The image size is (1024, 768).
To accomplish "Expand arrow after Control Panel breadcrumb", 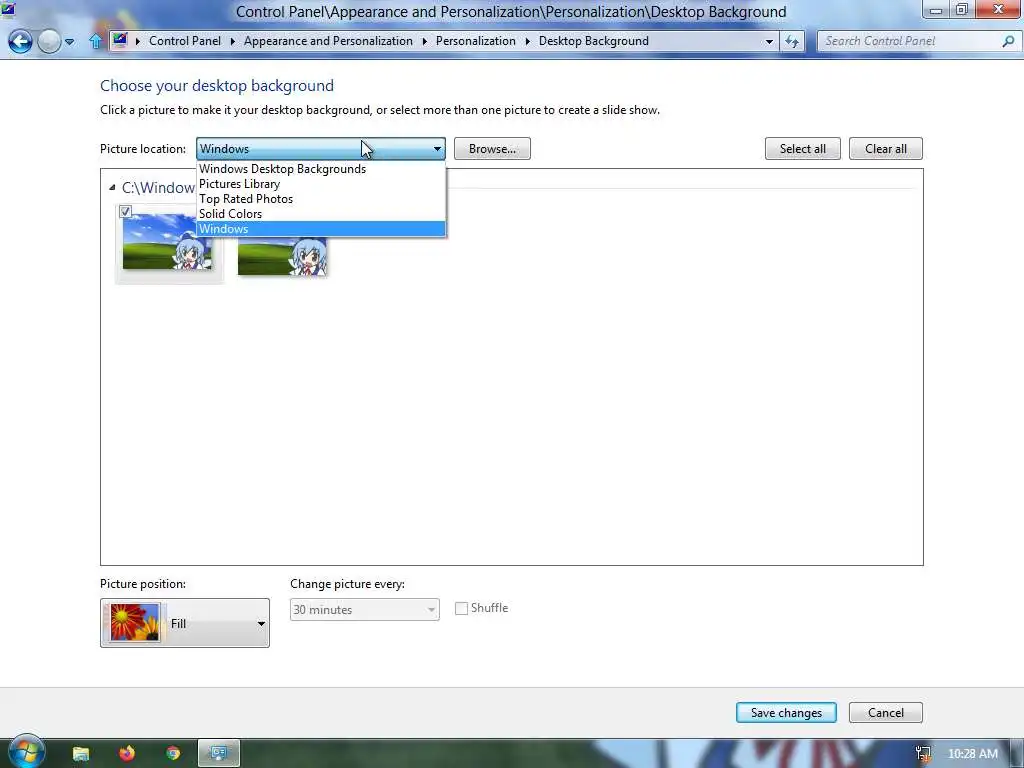I will [x=232, y=41].
